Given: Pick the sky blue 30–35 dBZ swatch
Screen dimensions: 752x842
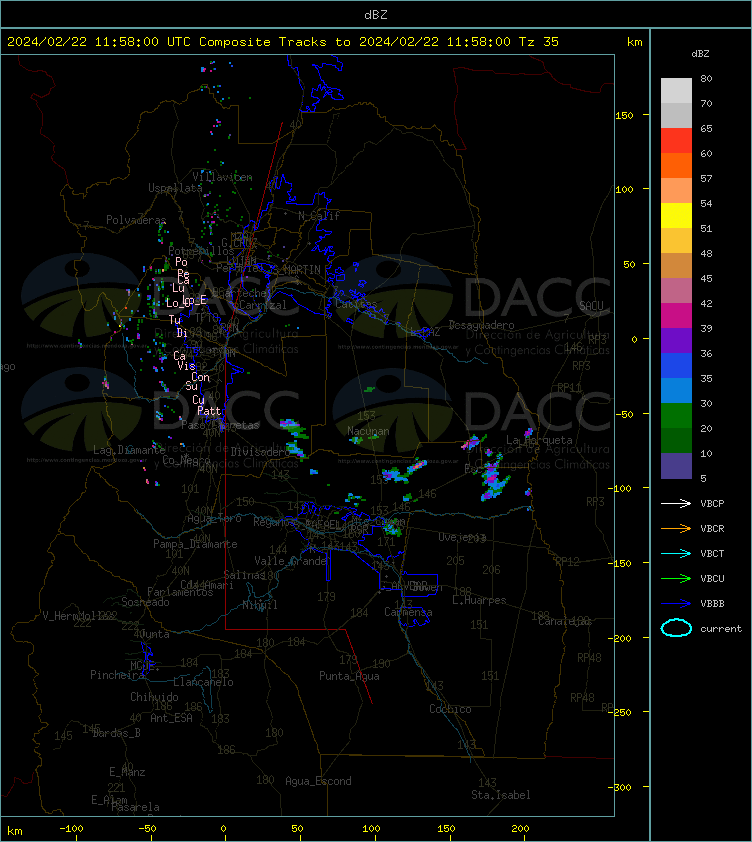Looking at the screenshot, I should tap(676, 390).
